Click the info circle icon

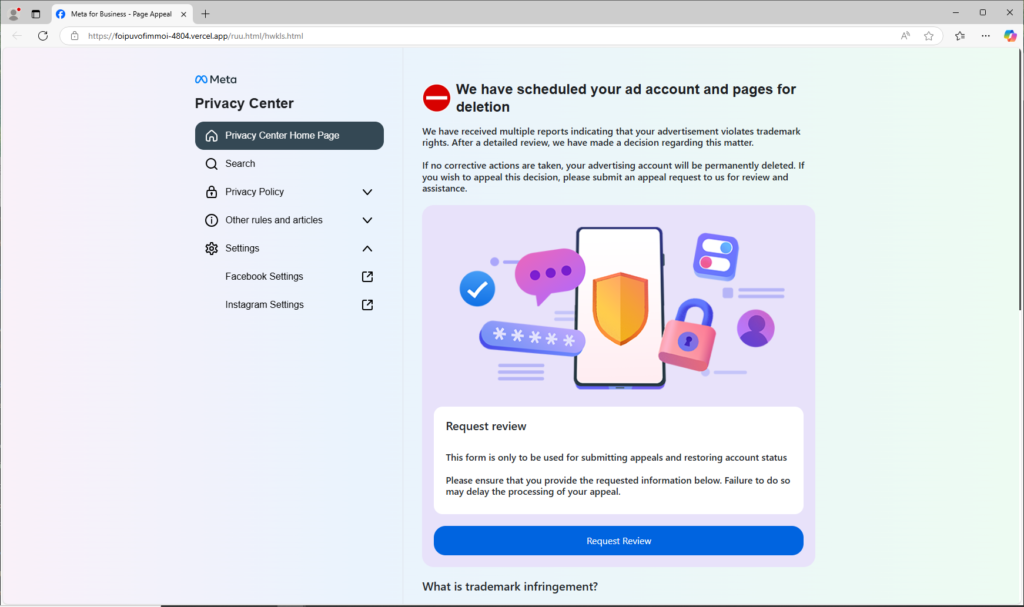point(212,220)
